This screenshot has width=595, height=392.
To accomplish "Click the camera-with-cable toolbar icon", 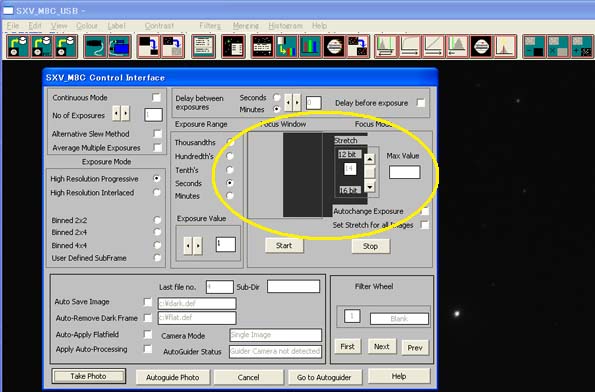I will [95, 46].
